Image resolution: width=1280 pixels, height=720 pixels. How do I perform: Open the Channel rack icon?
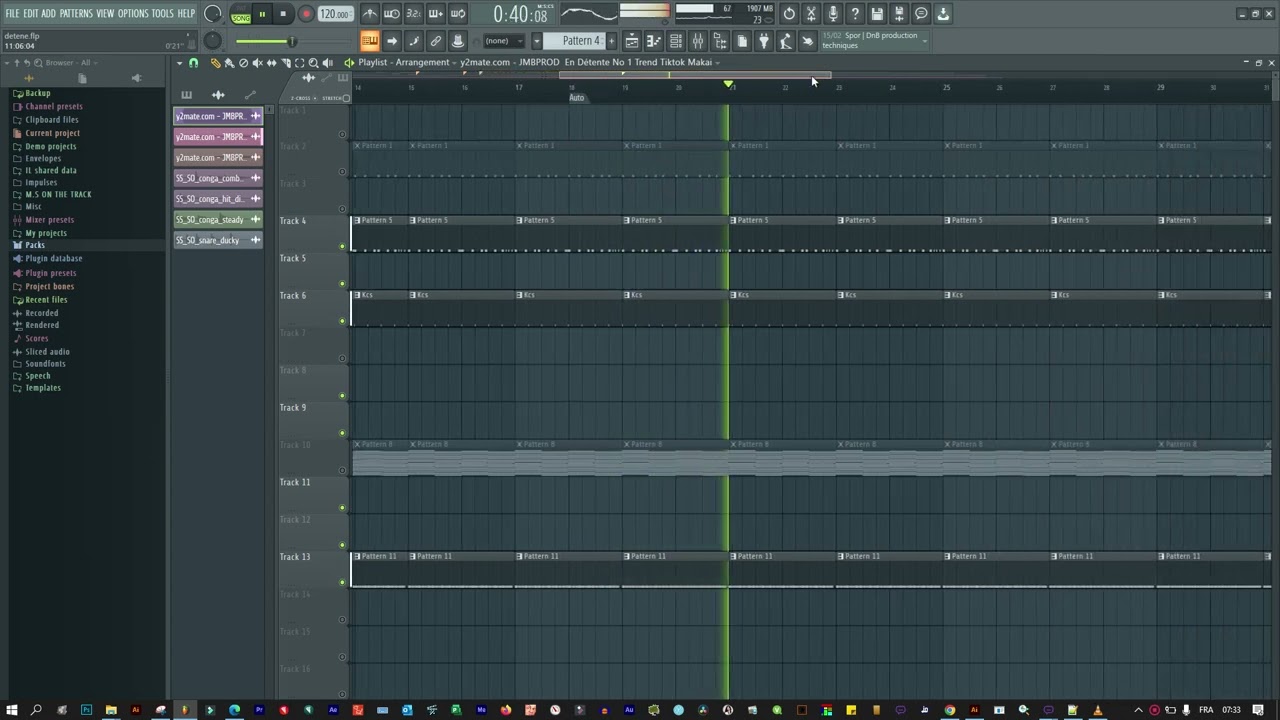point(676,41)
